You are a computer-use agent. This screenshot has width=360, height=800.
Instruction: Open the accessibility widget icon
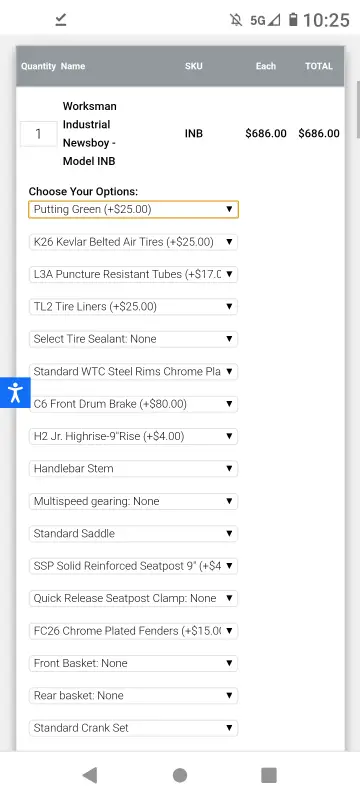(15, 392)
